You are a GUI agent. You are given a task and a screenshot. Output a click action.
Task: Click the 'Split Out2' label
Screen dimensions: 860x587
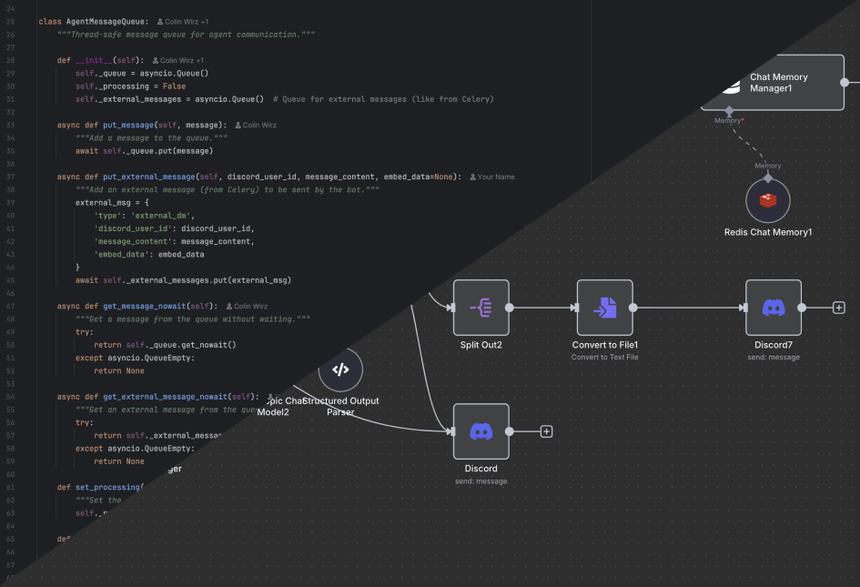click(x=481, y=345)
